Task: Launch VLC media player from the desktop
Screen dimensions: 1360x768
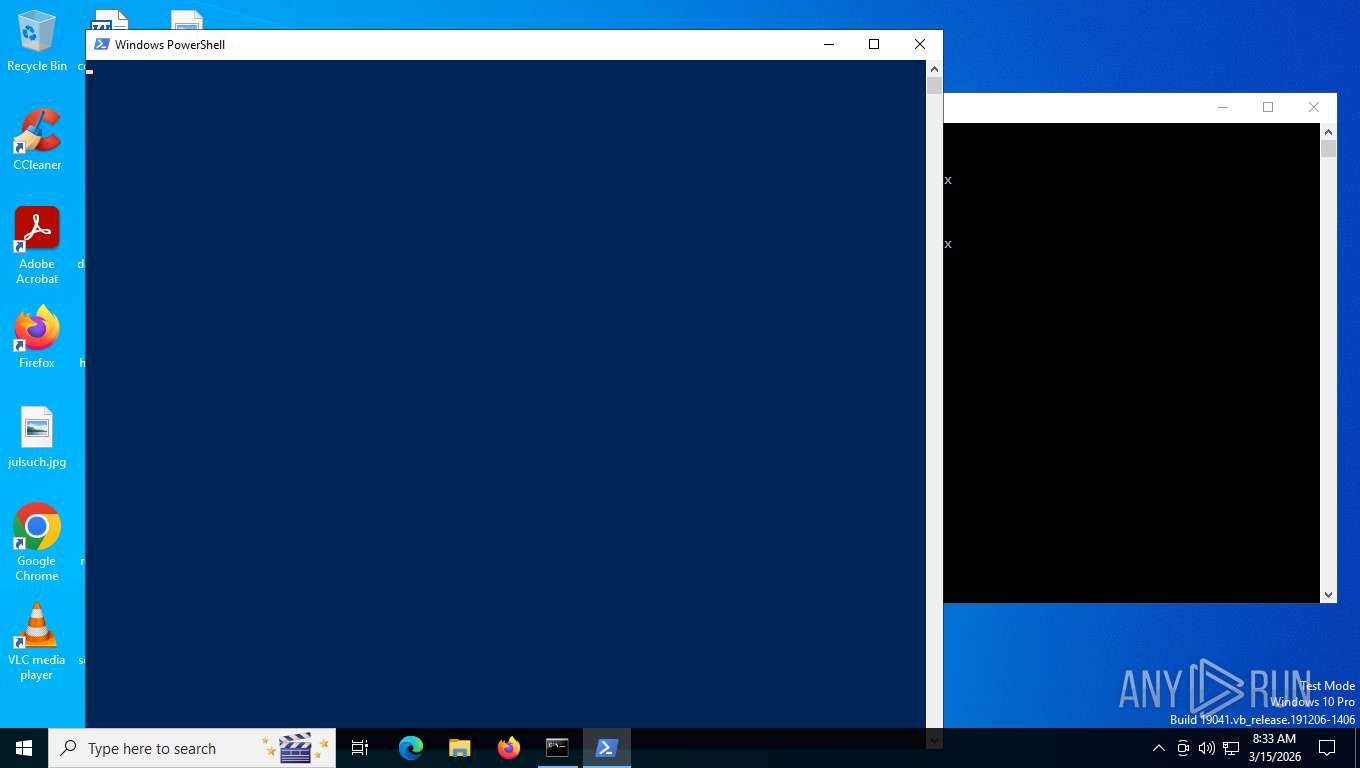Action: click(x=37, y=642)
